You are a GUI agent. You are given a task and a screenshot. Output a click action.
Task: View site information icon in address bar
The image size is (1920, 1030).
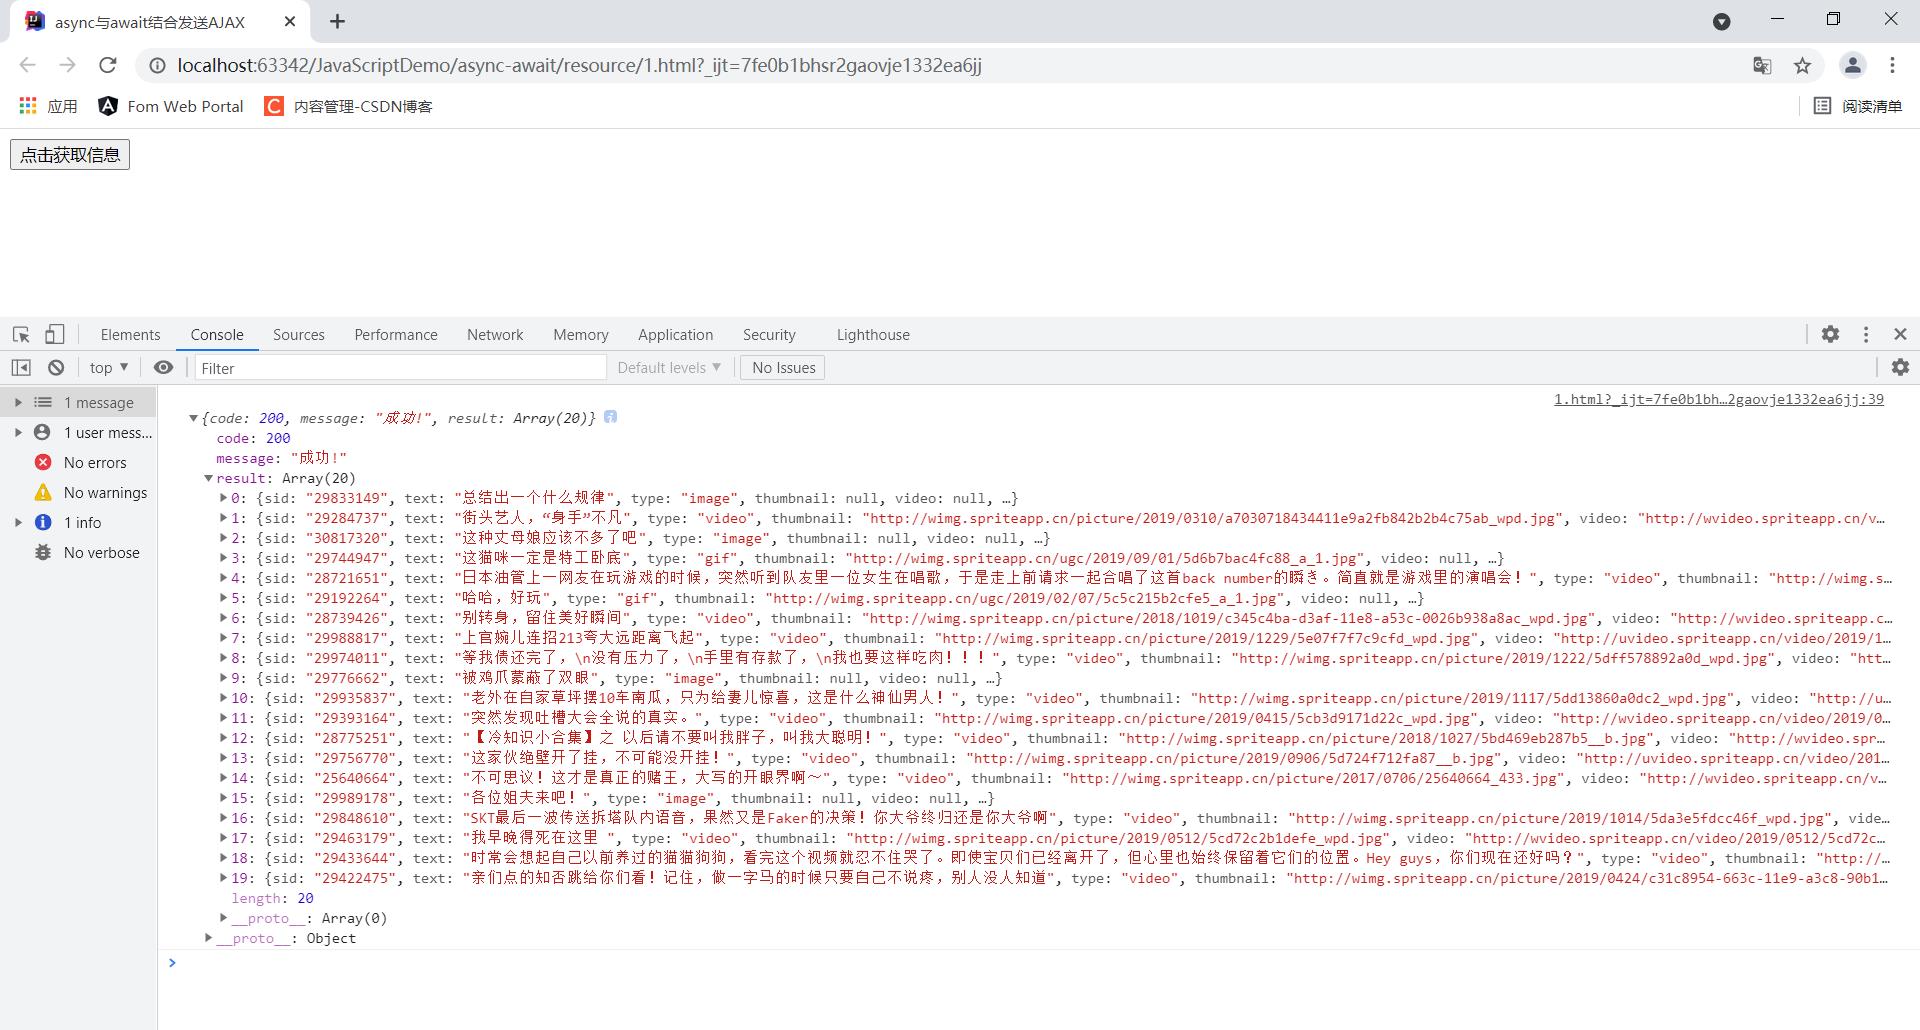(x=156, y=65)
